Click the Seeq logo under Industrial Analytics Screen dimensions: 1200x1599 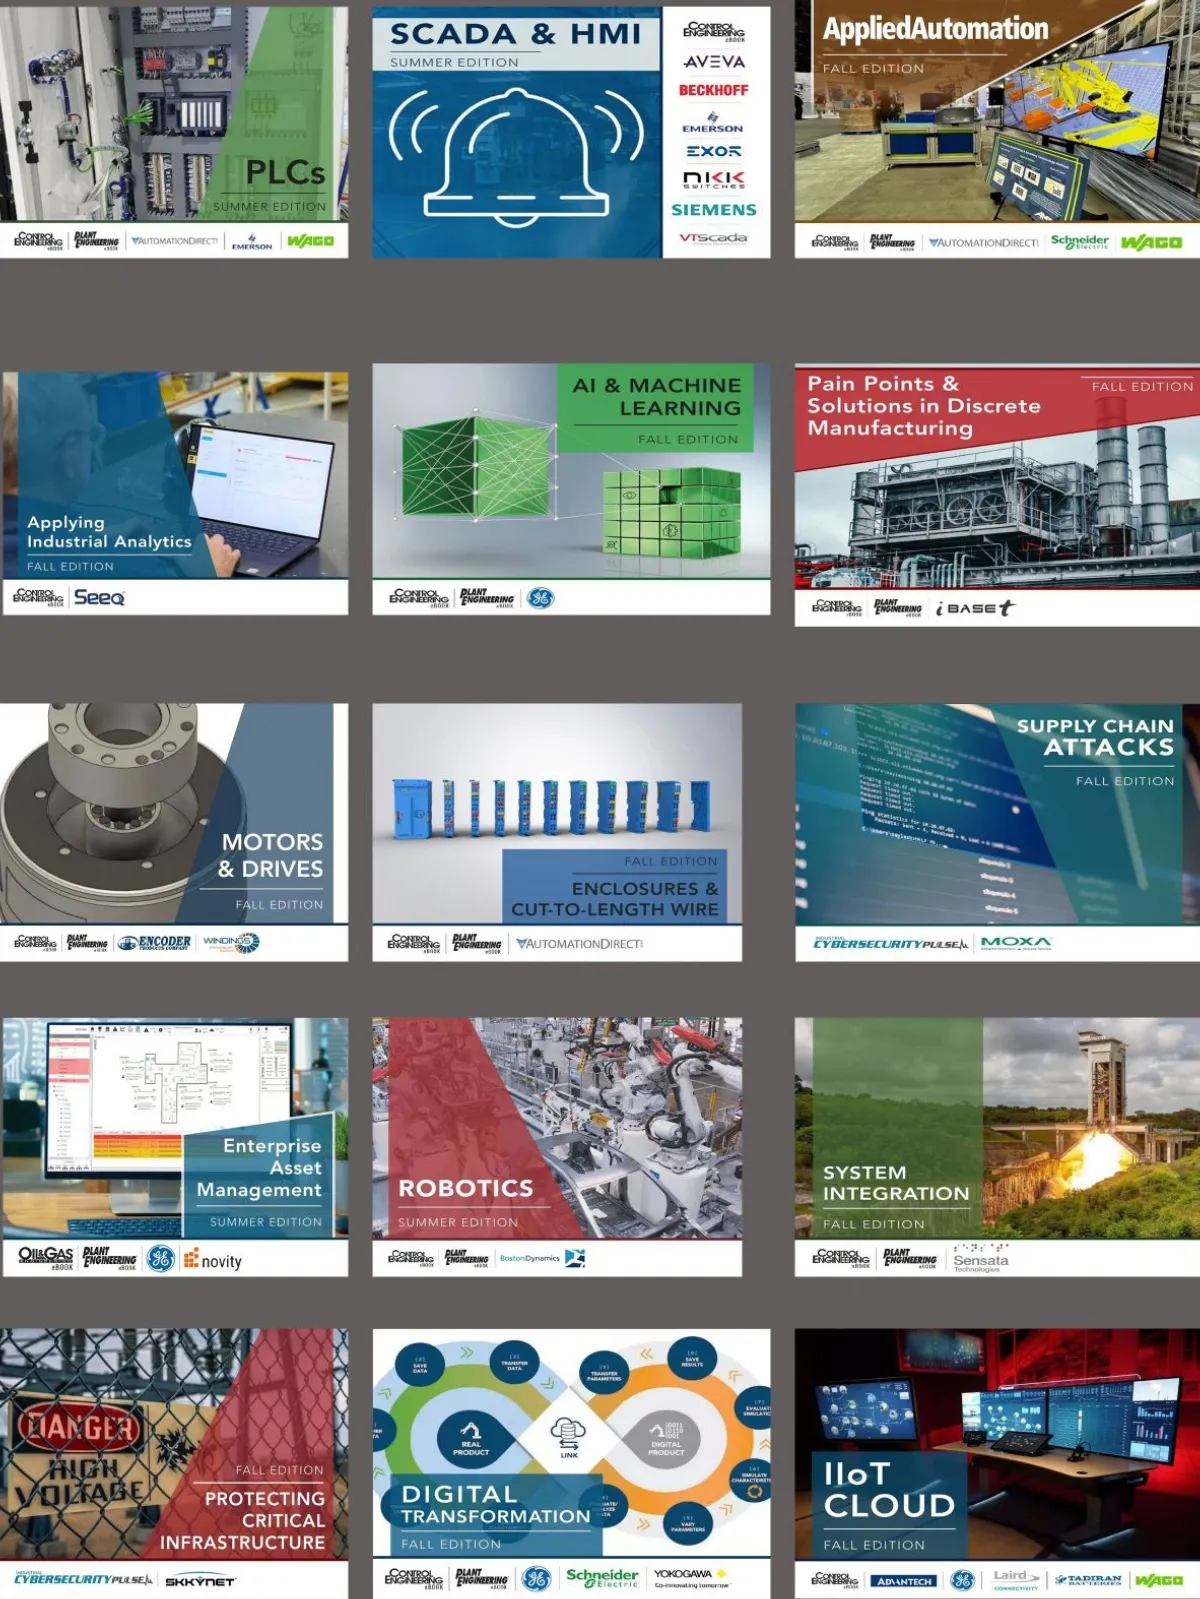pos(99,598)
